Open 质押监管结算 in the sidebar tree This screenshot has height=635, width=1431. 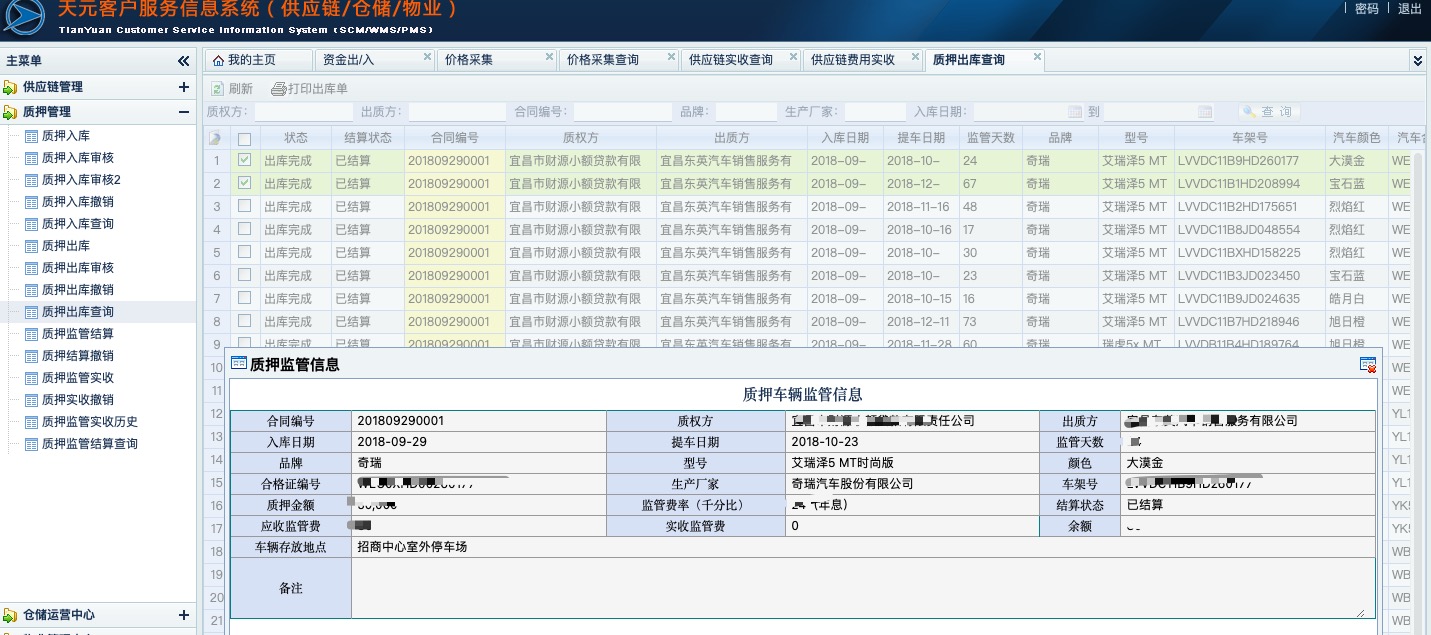coord(77,334)
